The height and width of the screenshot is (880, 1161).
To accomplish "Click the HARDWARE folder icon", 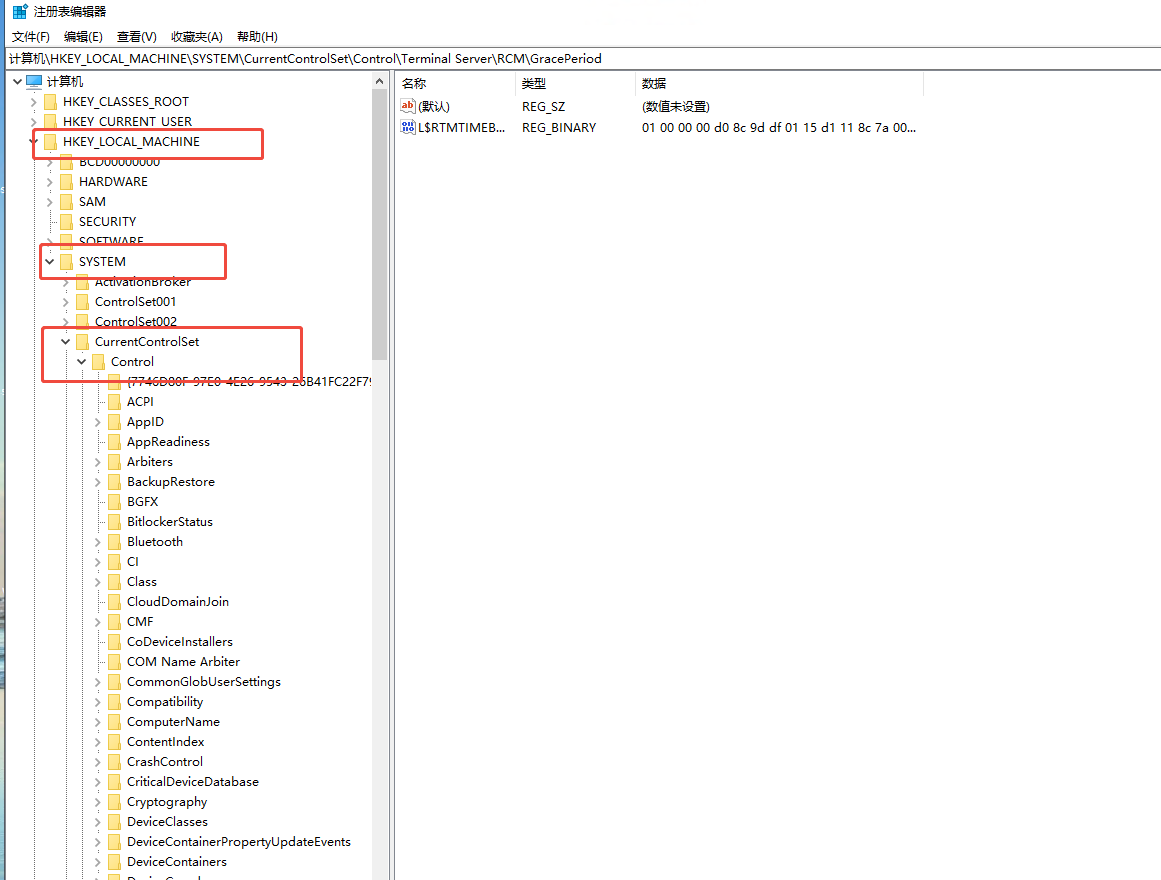I will tap(67, 181).
